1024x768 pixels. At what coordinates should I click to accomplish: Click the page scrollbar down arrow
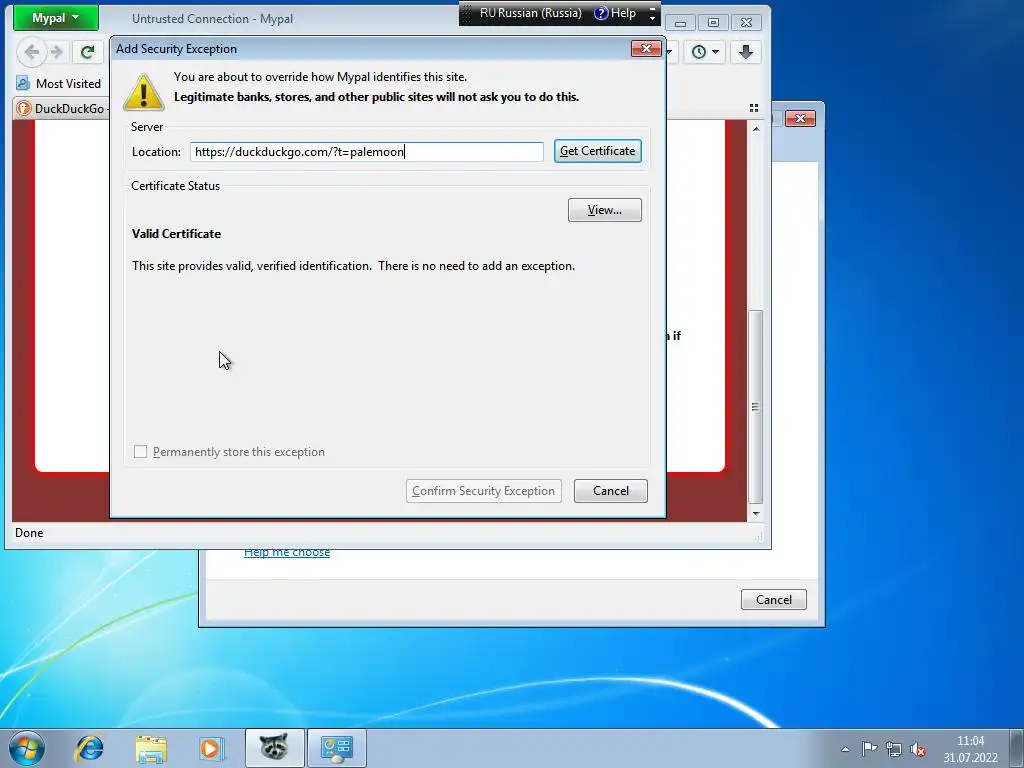(756, 514)
